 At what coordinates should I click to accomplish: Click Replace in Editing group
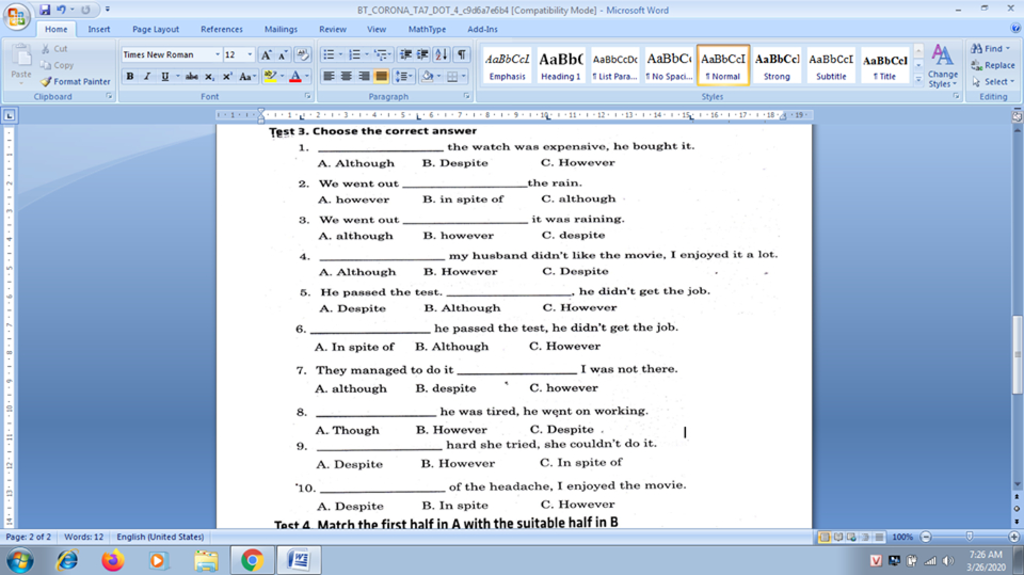(993, 65)
